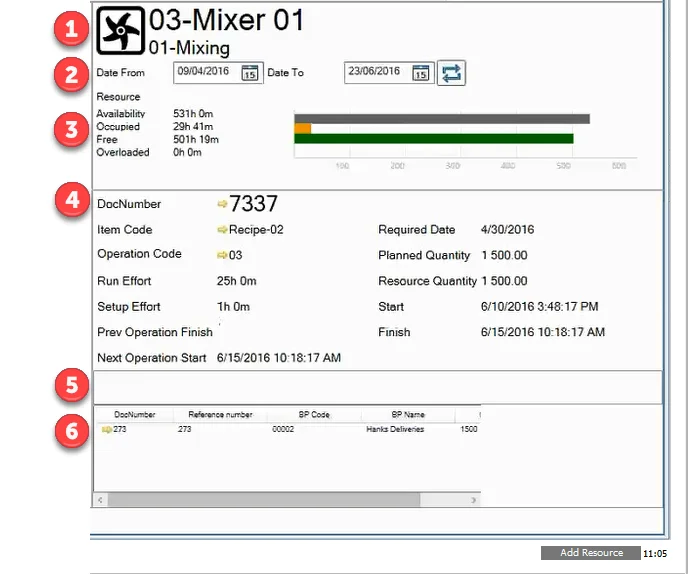Click the Operation Code 03 link arrow
Viewport: 688px width, 574px height.
(222, 255)
